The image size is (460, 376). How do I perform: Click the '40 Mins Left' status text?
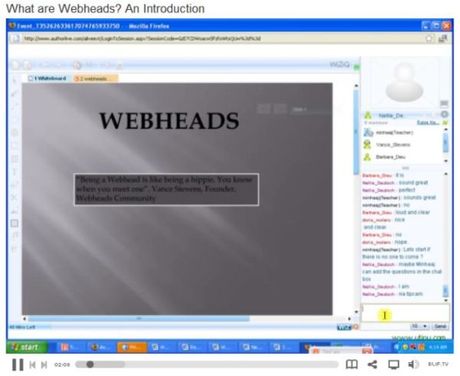click(23, 327)
